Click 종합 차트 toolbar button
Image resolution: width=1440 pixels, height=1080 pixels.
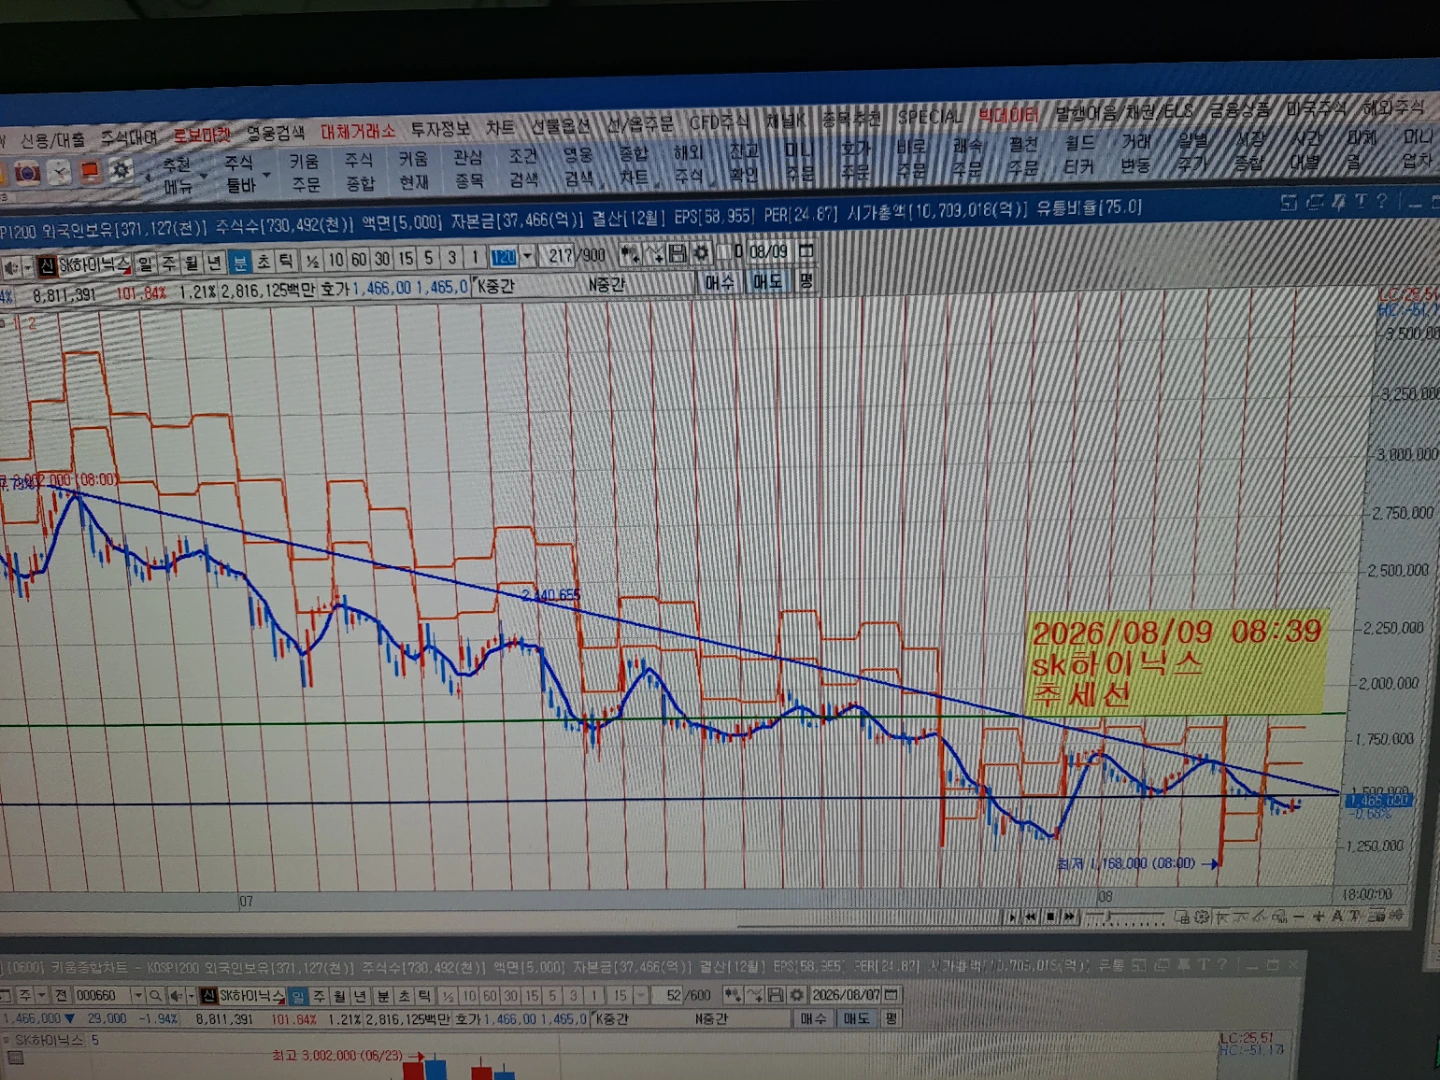click(x=634, y=165)
